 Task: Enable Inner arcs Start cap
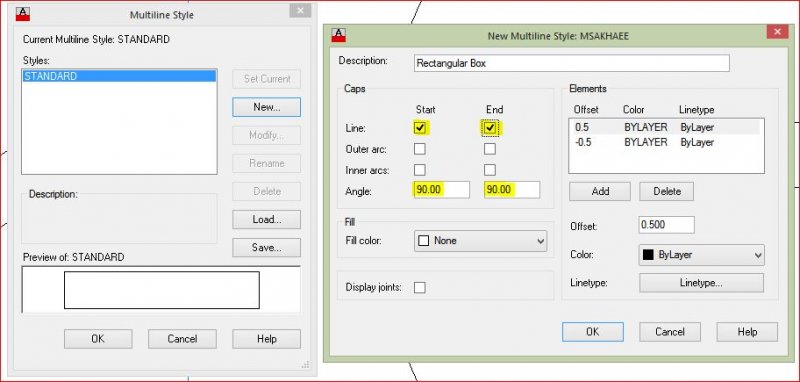[420, 170]
